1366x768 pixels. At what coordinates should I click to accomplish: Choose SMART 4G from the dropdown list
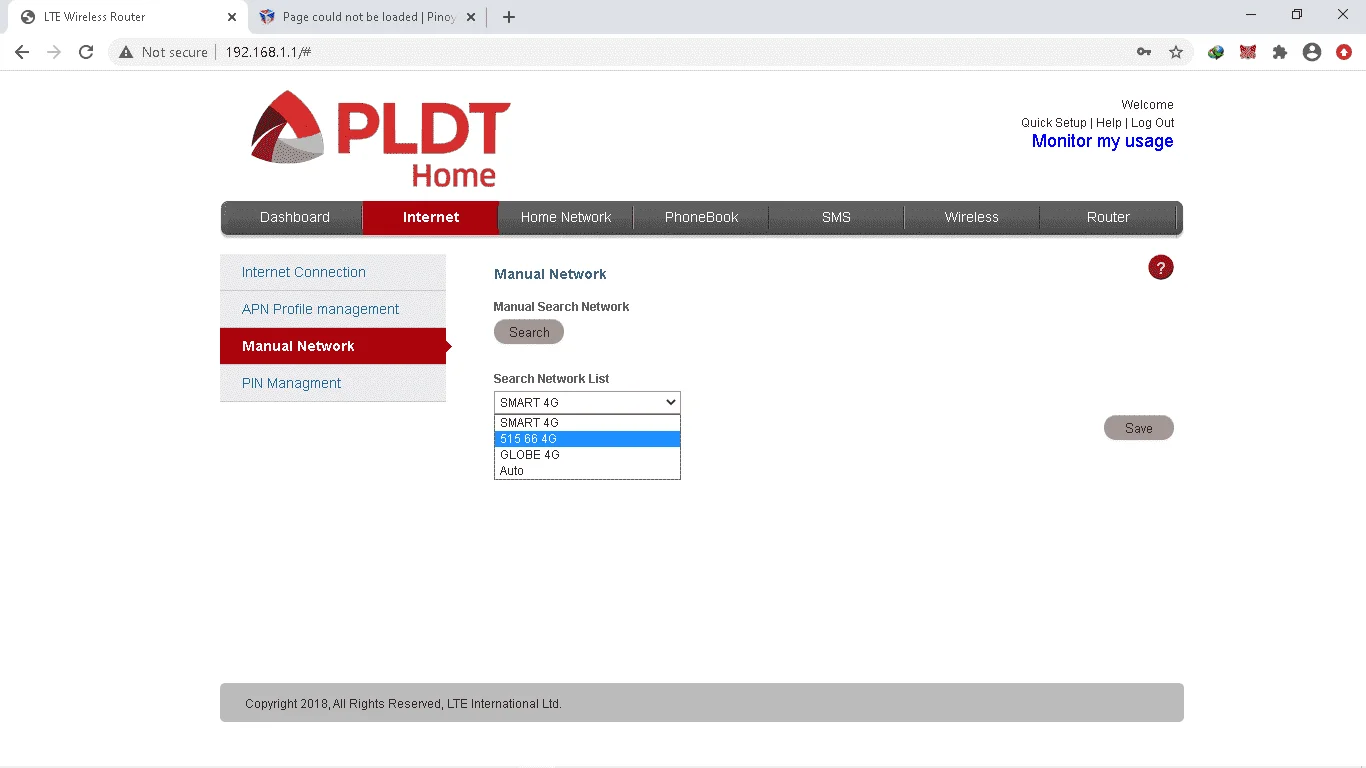tap(587, 423)
